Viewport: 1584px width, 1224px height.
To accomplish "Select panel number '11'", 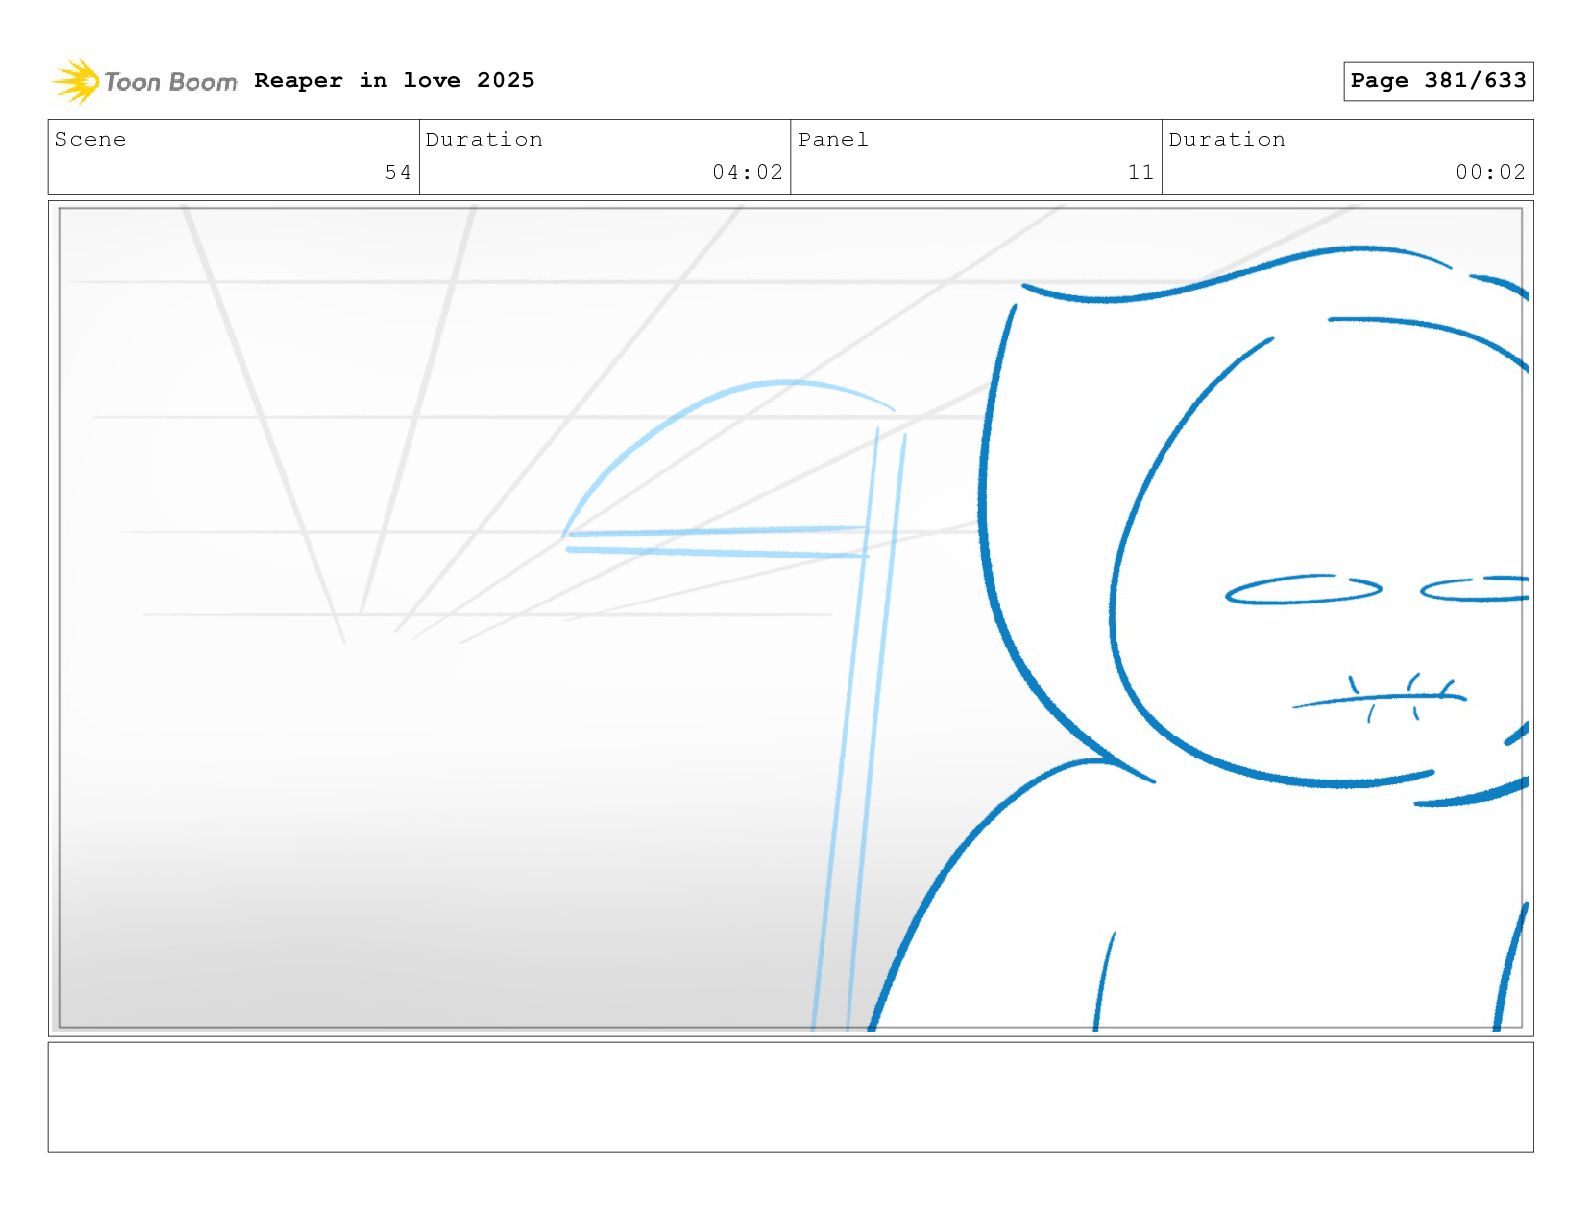I will (1141, 172).
